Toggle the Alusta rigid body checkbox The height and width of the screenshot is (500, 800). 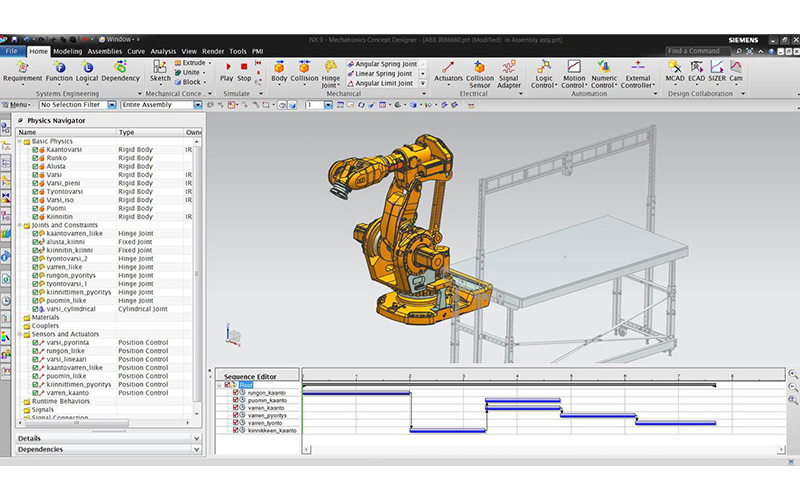pyautogui.click(x=35, y=166)
